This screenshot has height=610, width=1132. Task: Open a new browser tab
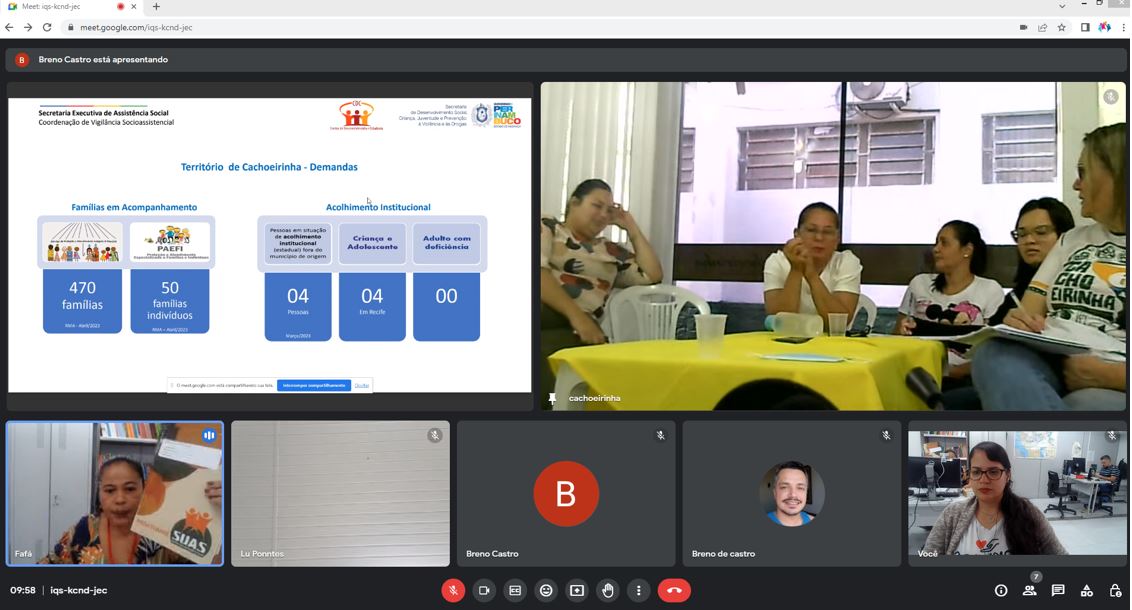pyautogui.click(x=156, y=7)
